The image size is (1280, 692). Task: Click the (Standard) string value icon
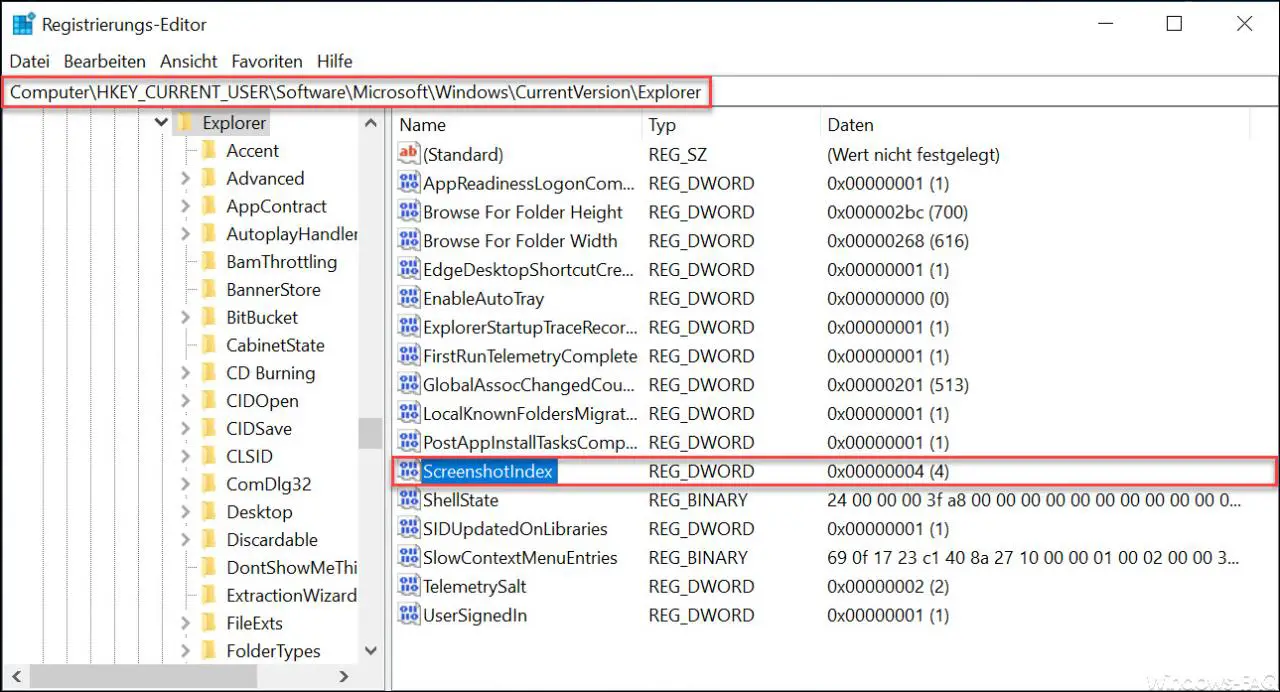click(x=408, y=154)
